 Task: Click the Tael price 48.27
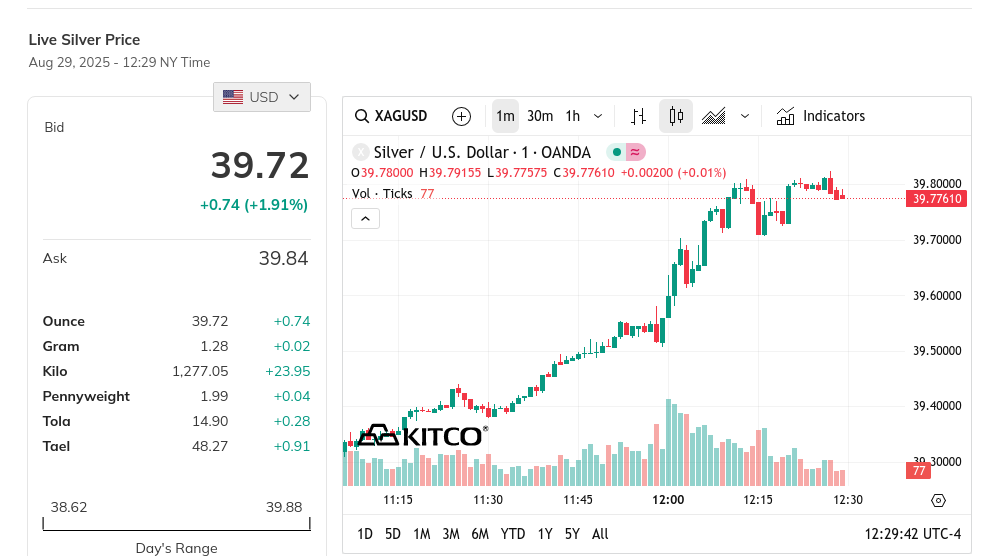(210, 447)
